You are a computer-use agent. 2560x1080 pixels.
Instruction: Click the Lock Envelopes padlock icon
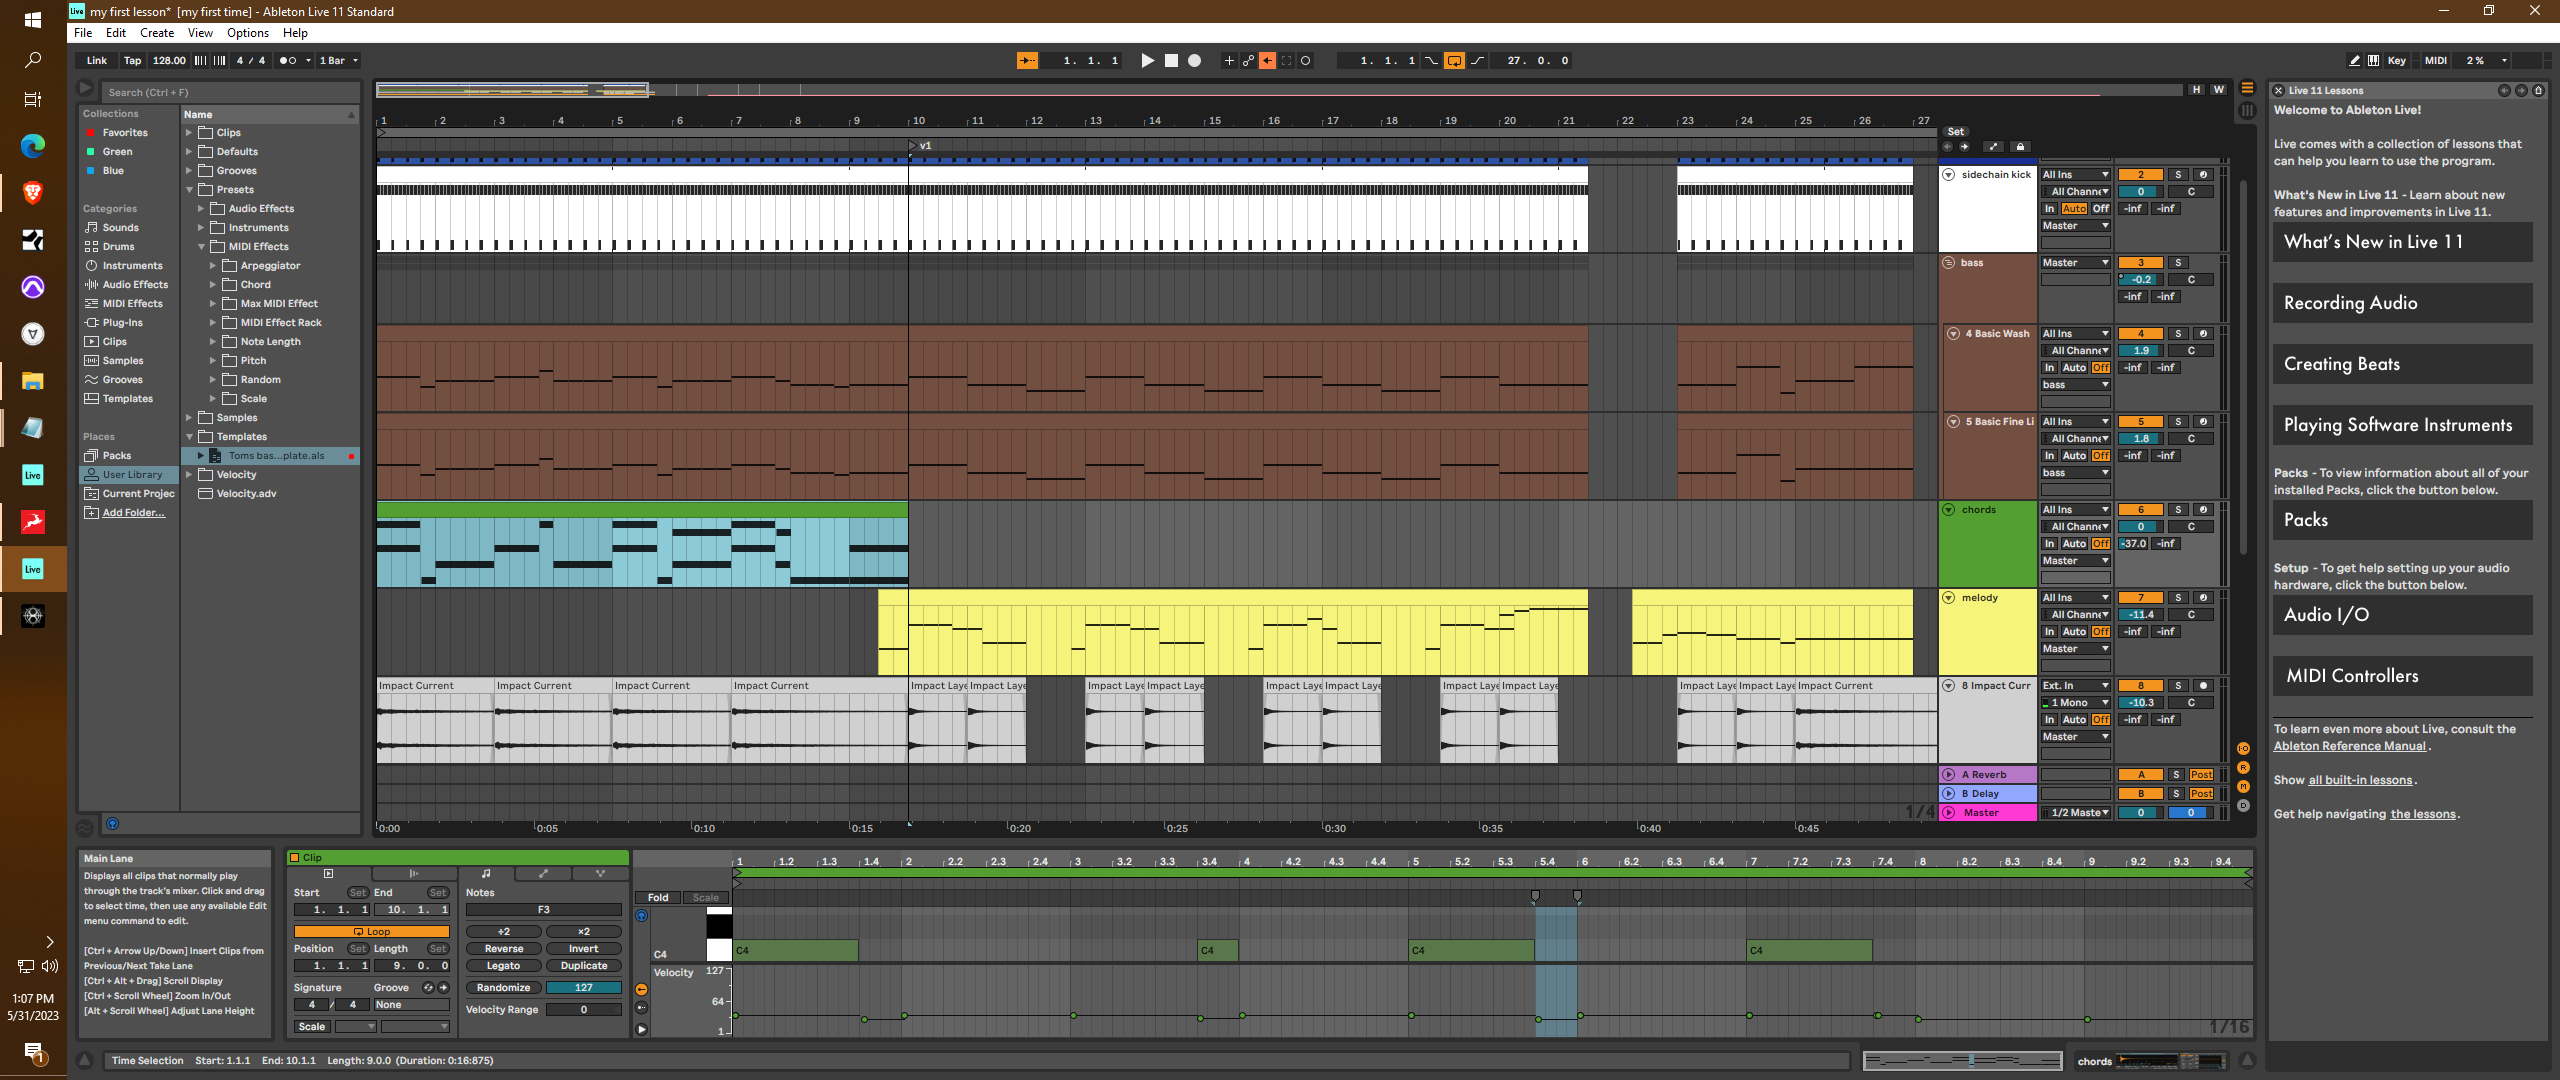point(2020,147)
